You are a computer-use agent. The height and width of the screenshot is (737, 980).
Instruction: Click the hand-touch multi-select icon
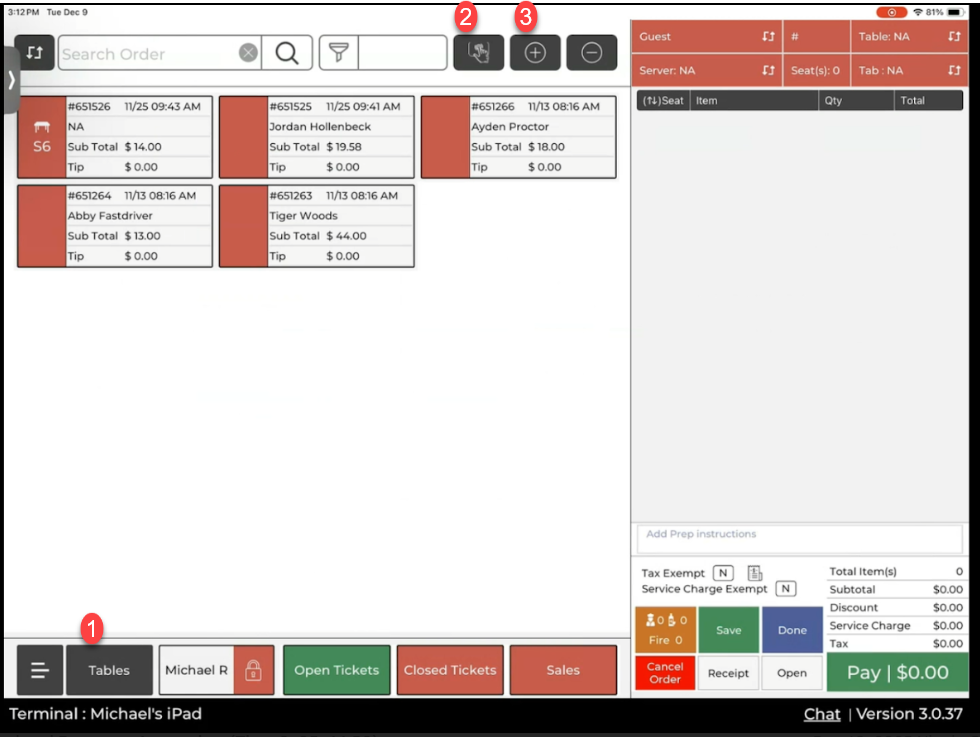point(478,53)
